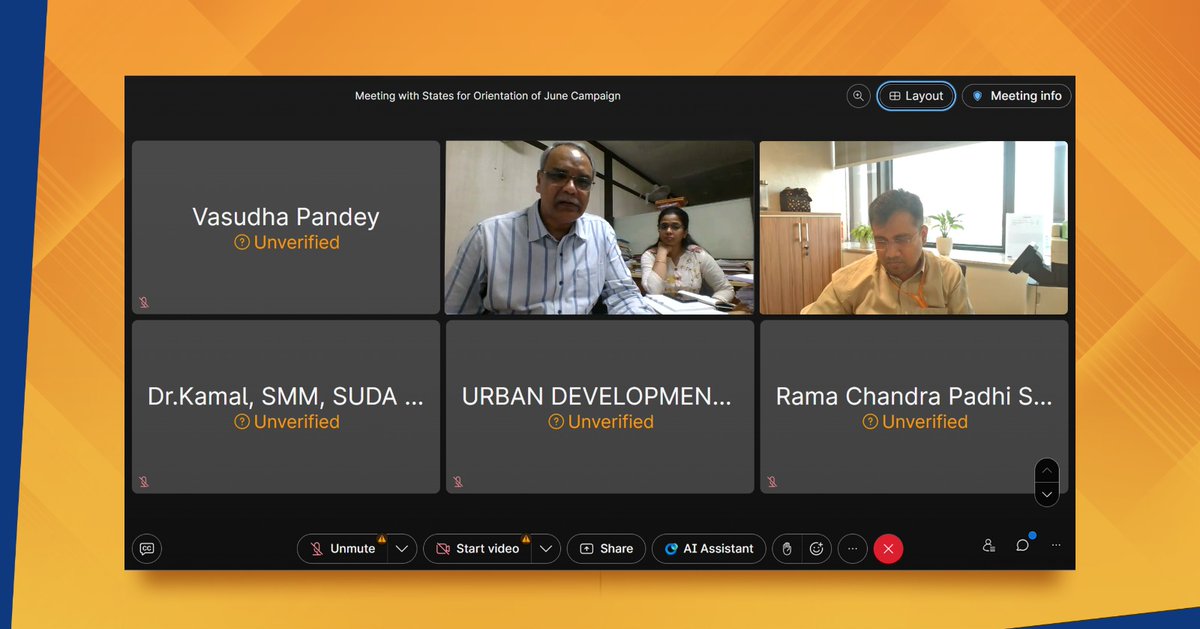Expand audio options next to Unmute
The height and width of the screenshot is (629, 1200).
coord(402,548)
